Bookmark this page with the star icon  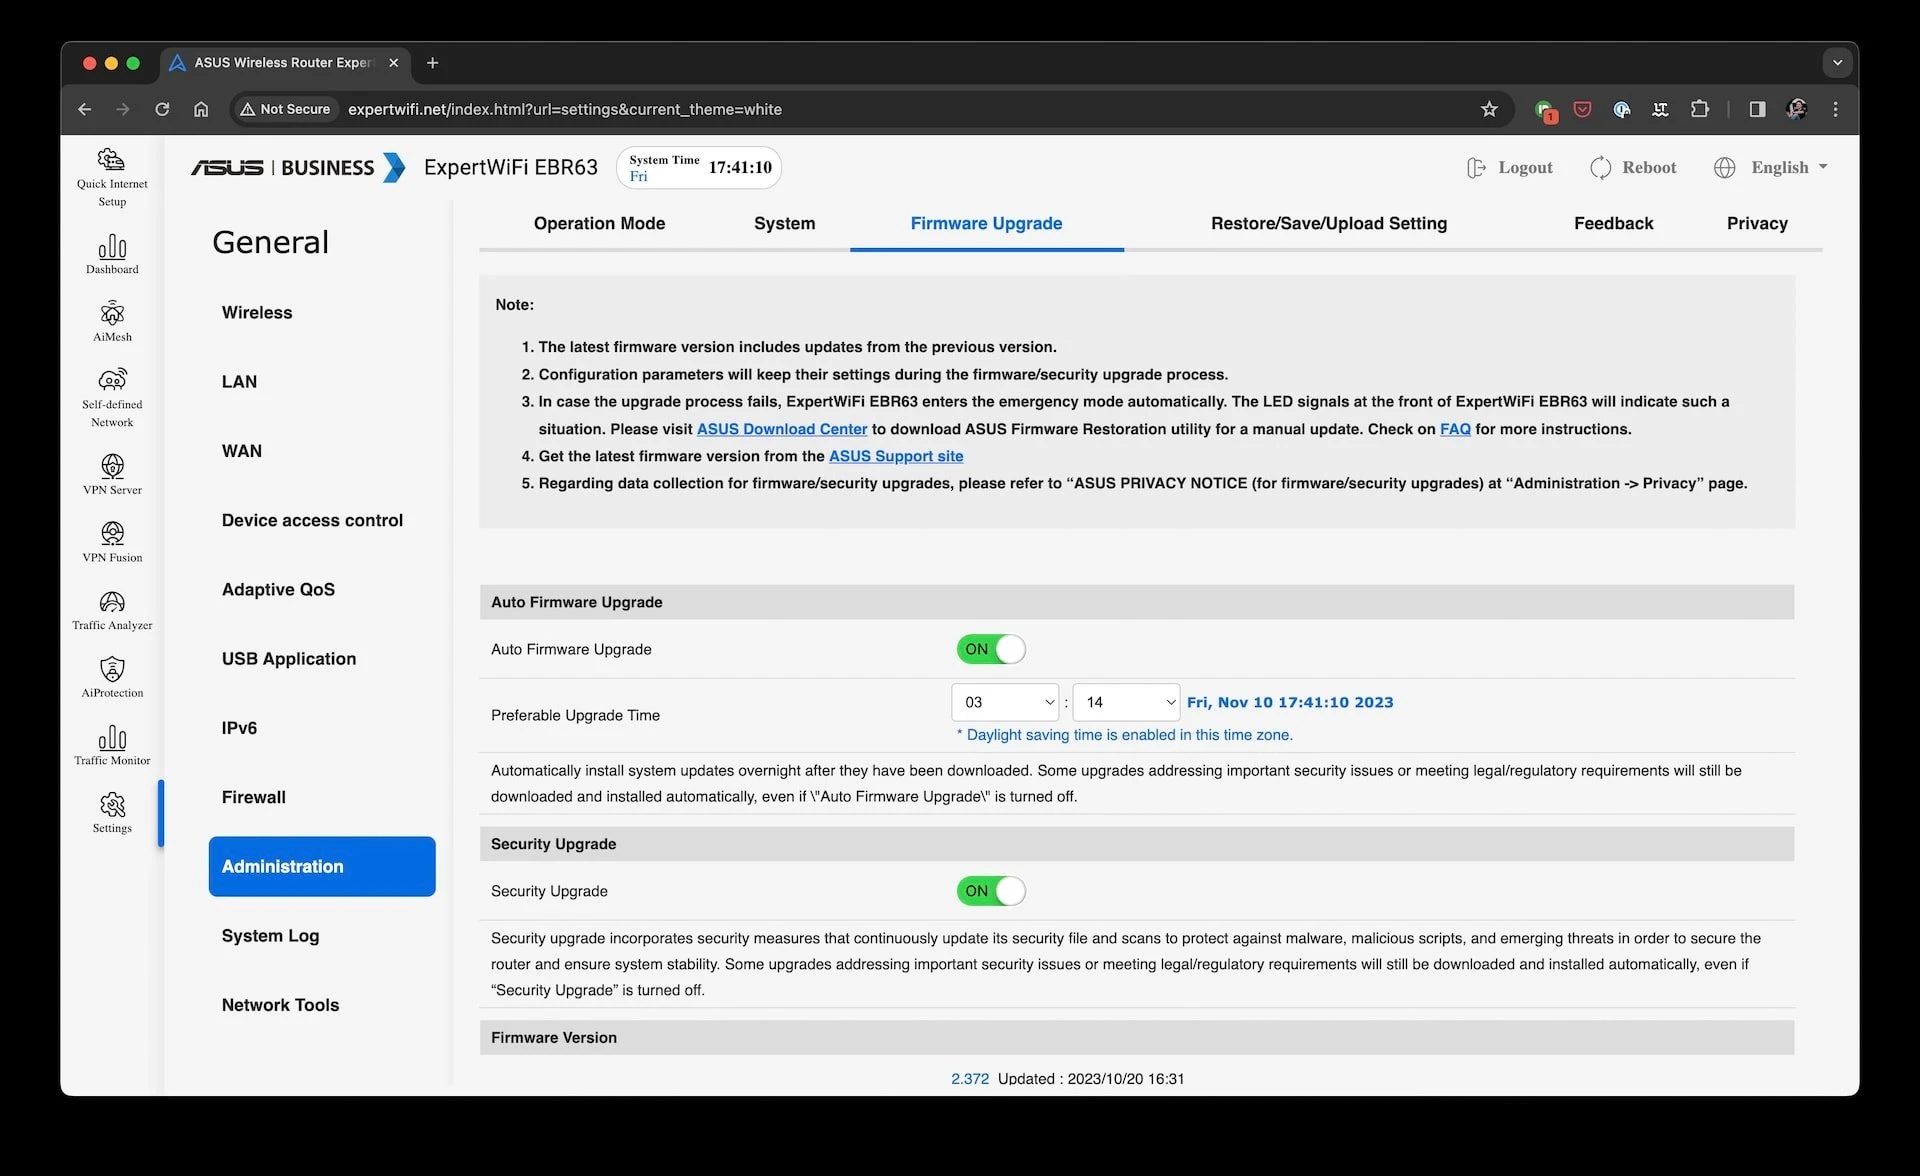[1489, 109]
